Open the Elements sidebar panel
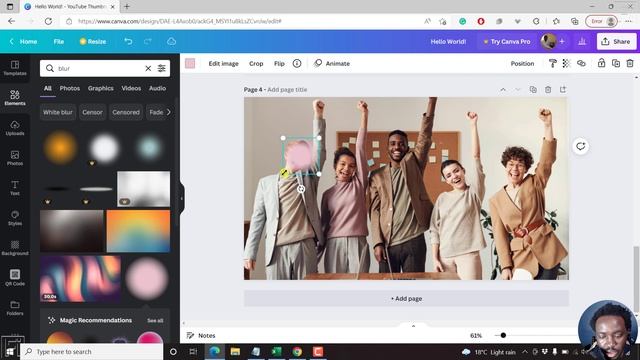This screenshot has height=360, width=640. click(15, 98)
